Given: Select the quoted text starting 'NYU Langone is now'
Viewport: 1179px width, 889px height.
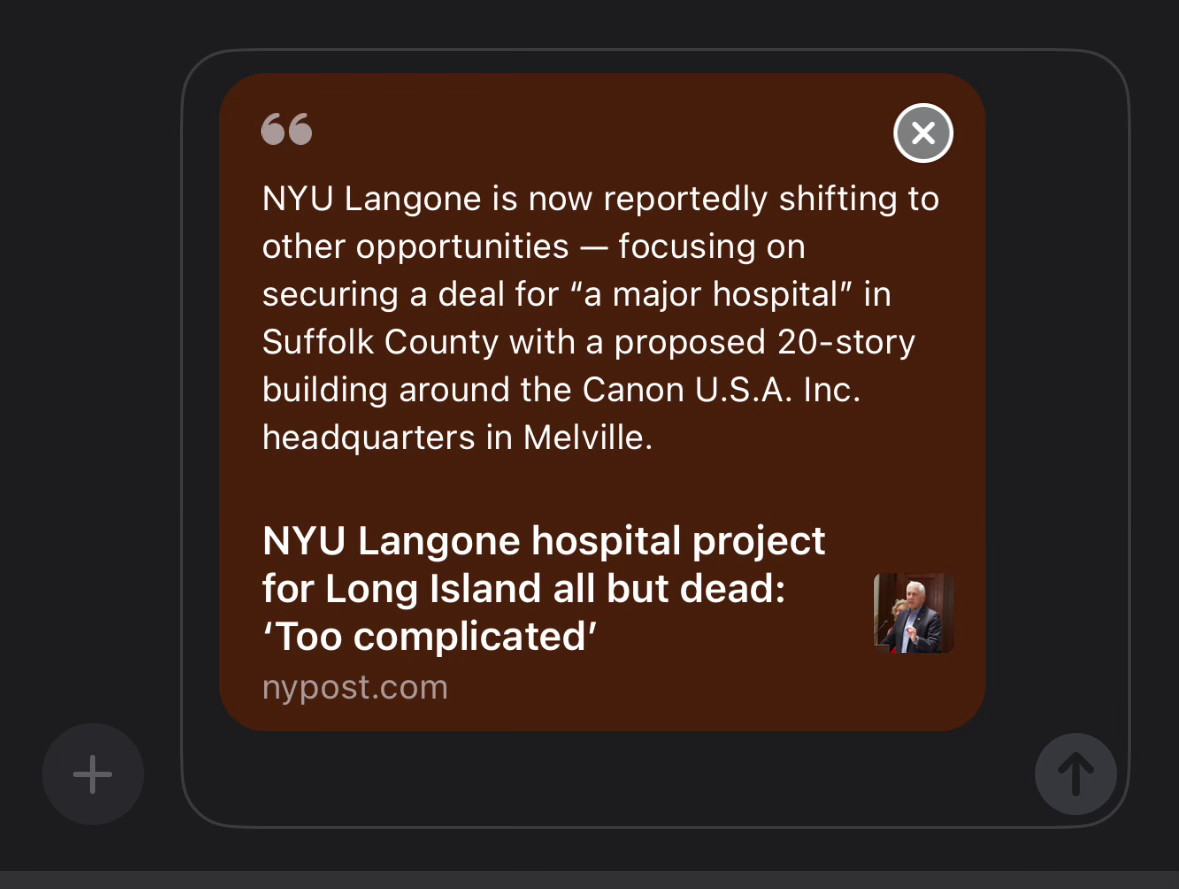Looking at the screenshot, I should (x=600, y=318).
